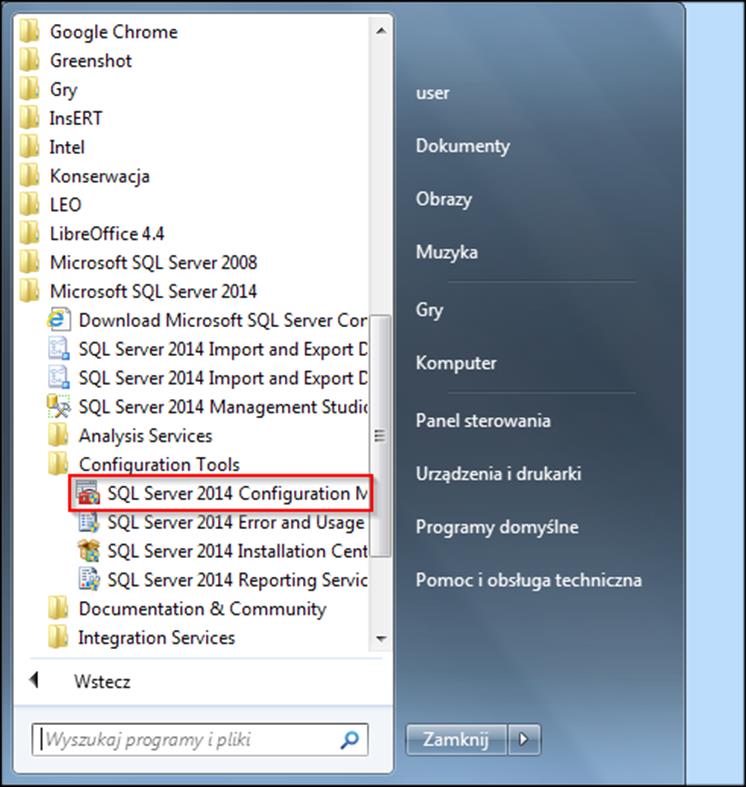Click the scrollbar down arrow
The width and height of the screenshot is (746, 787).
tap(381, 638)
